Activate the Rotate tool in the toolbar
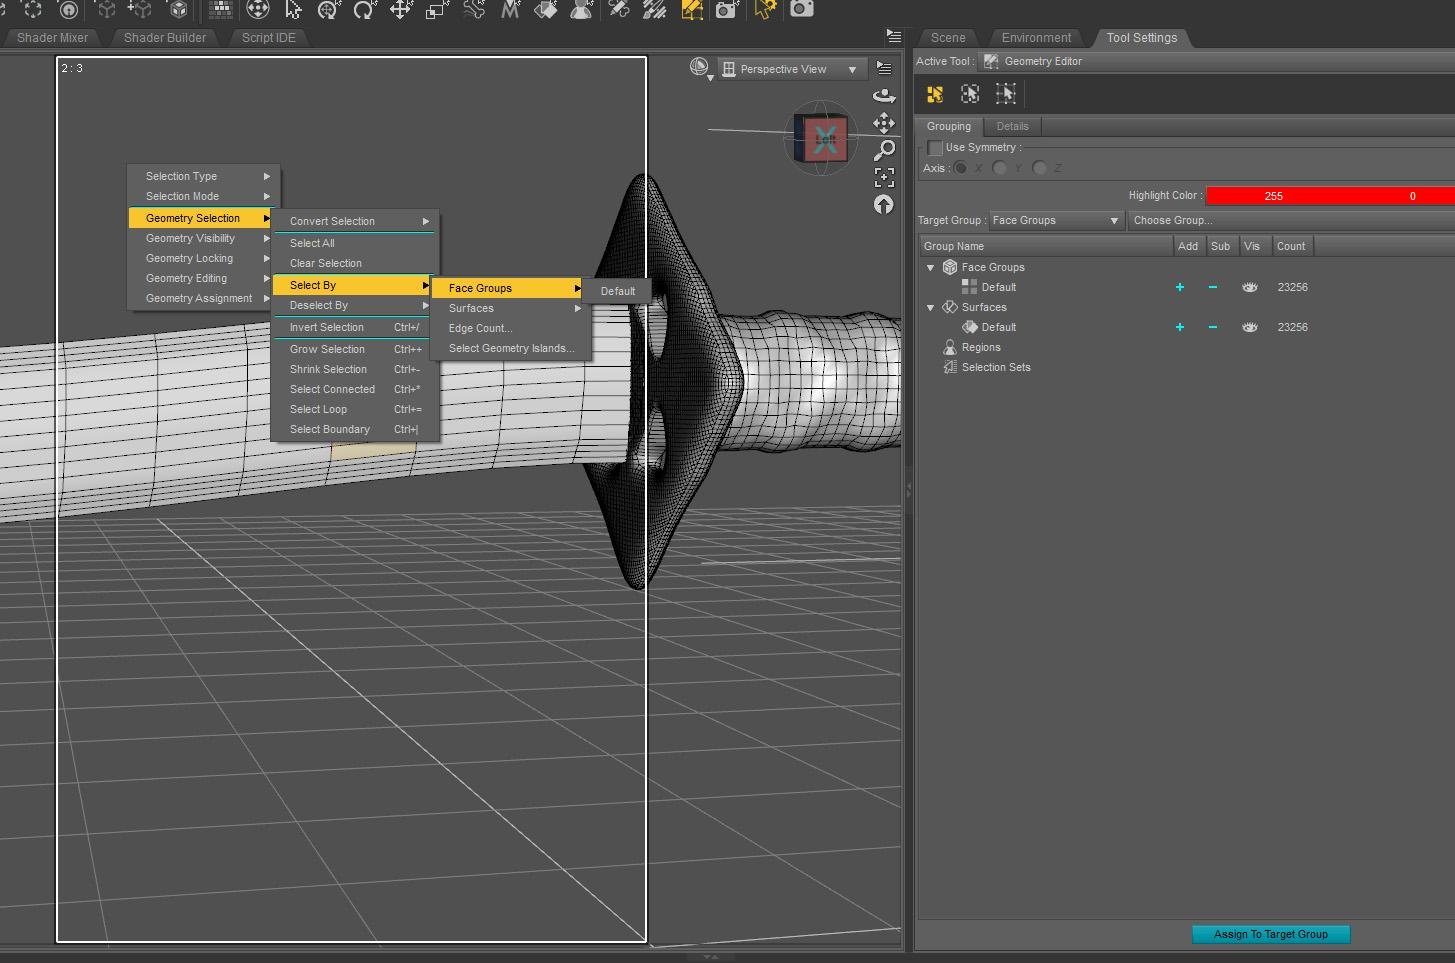1455x963 pixels. click(x=361, y=11)
